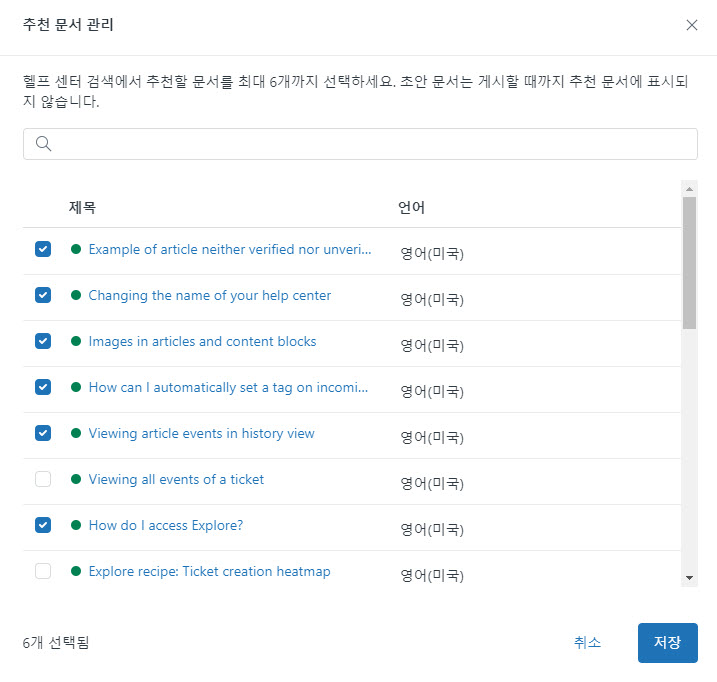Click the 취소 cancel link

587,643
